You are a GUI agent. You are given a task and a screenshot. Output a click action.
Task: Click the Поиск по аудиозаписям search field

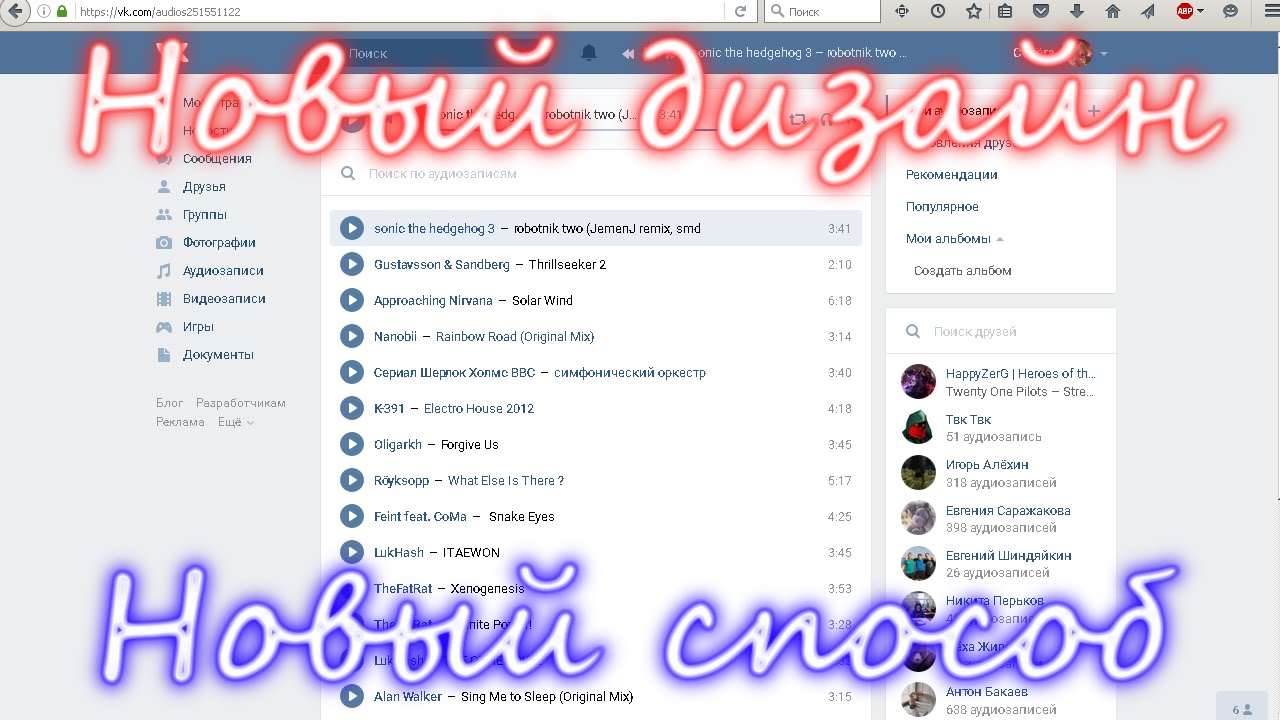coord(596,173)
